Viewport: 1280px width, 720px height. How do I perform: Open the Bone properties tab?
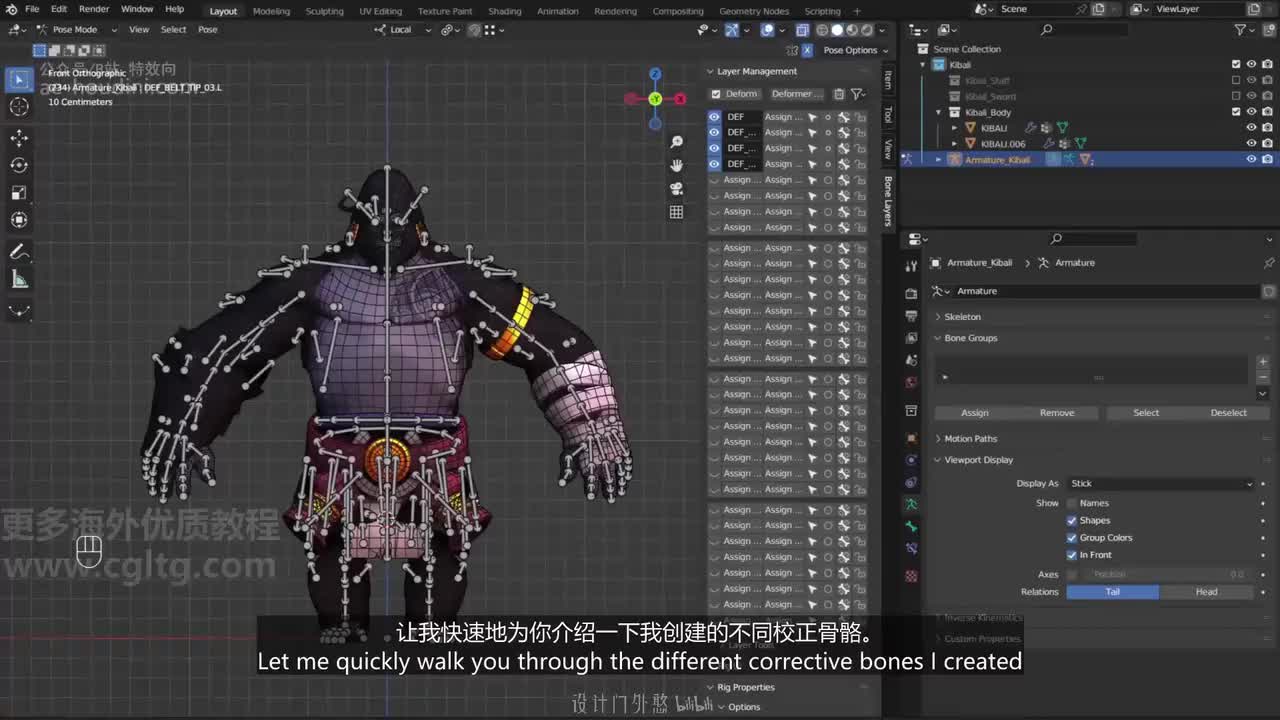911,526
